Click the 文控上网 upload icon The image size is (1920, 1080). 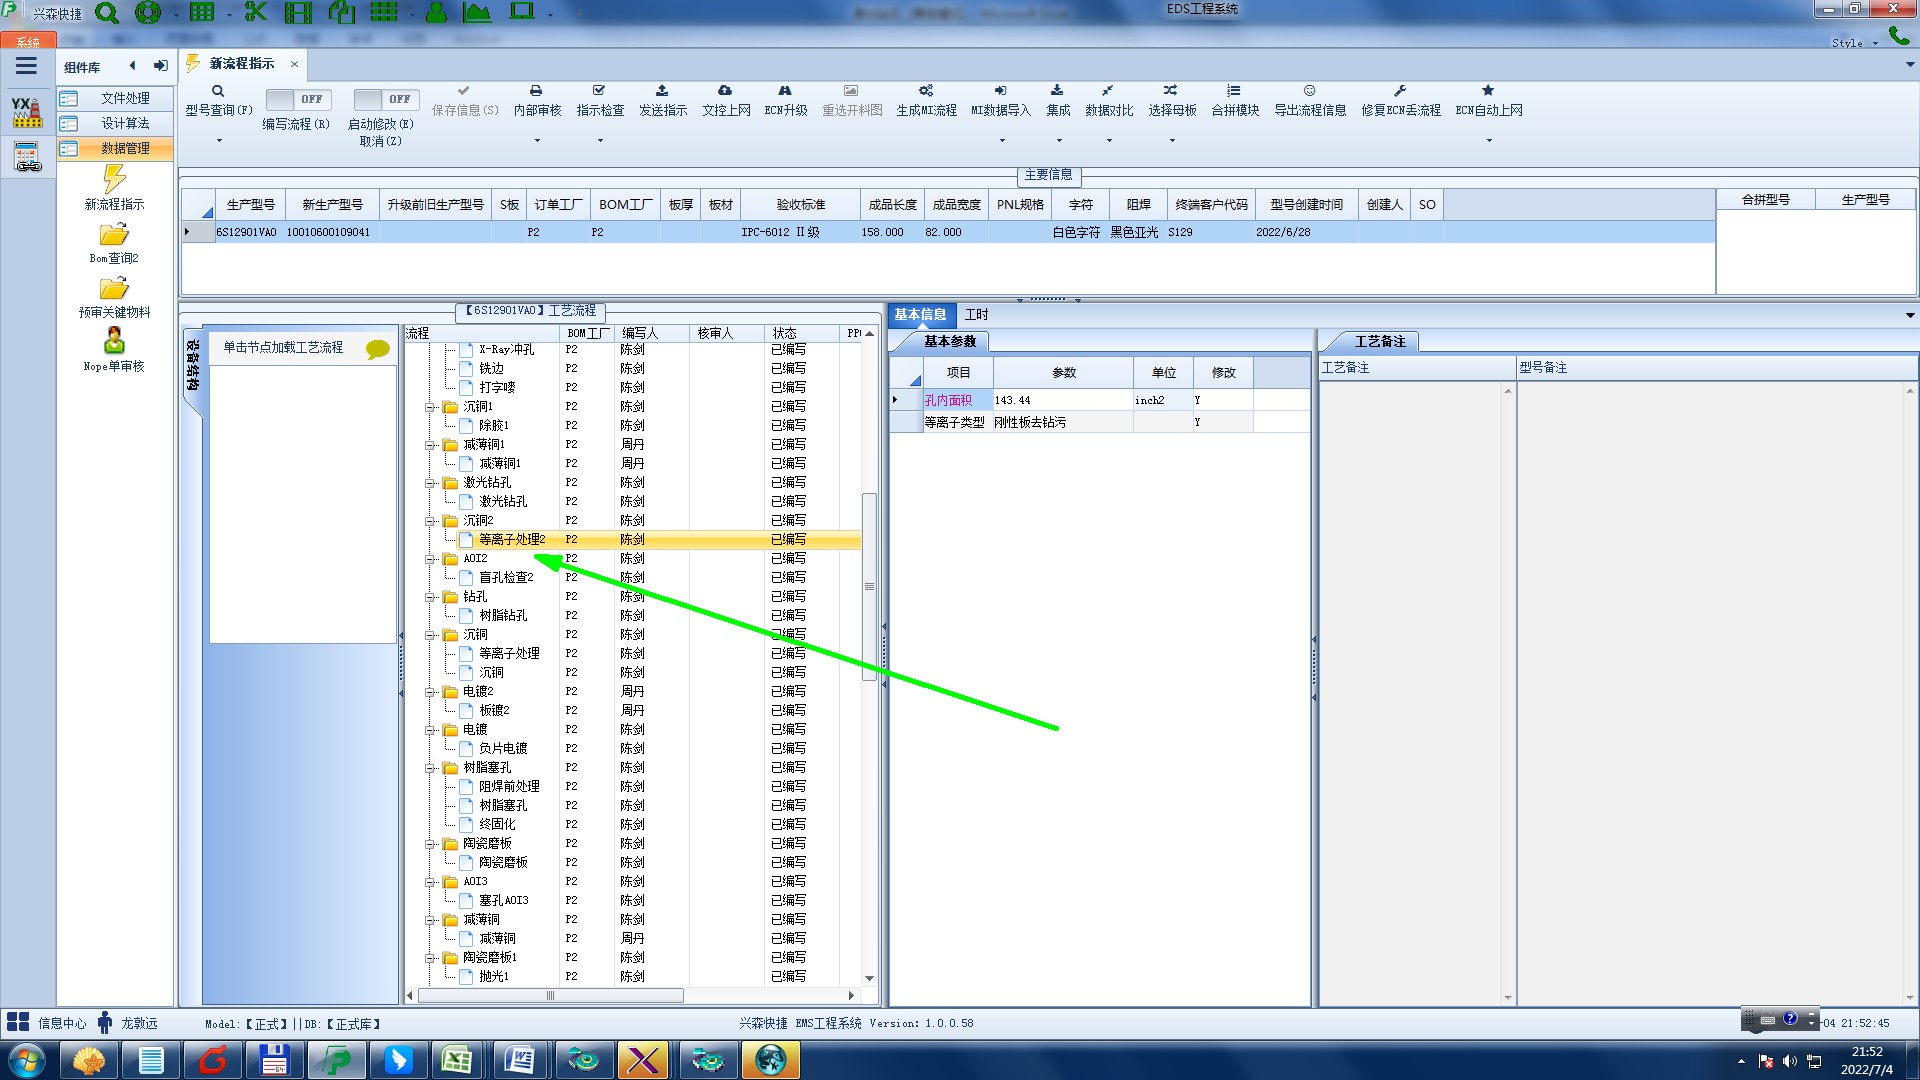pos(725,91)
